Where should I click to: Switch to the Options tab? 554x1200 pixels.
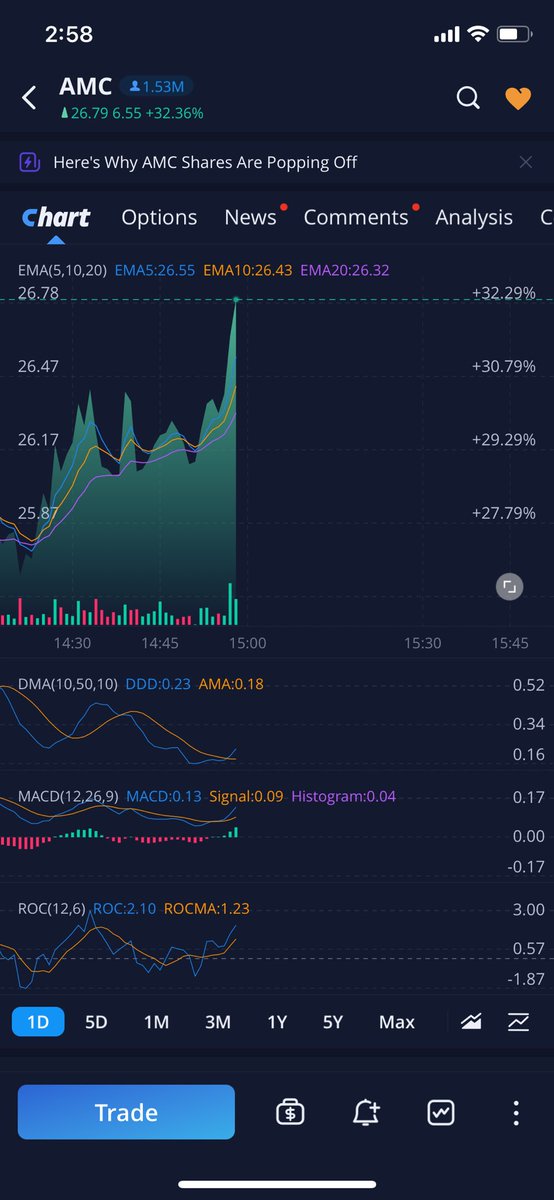[159, 217]
